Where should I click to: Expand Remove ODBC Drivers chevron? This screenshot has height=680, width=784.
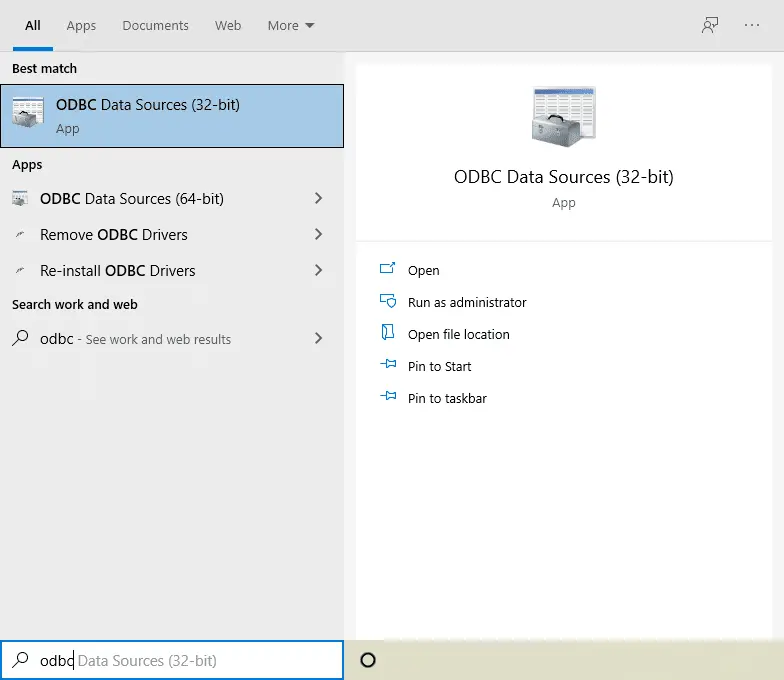pos(318,234)
